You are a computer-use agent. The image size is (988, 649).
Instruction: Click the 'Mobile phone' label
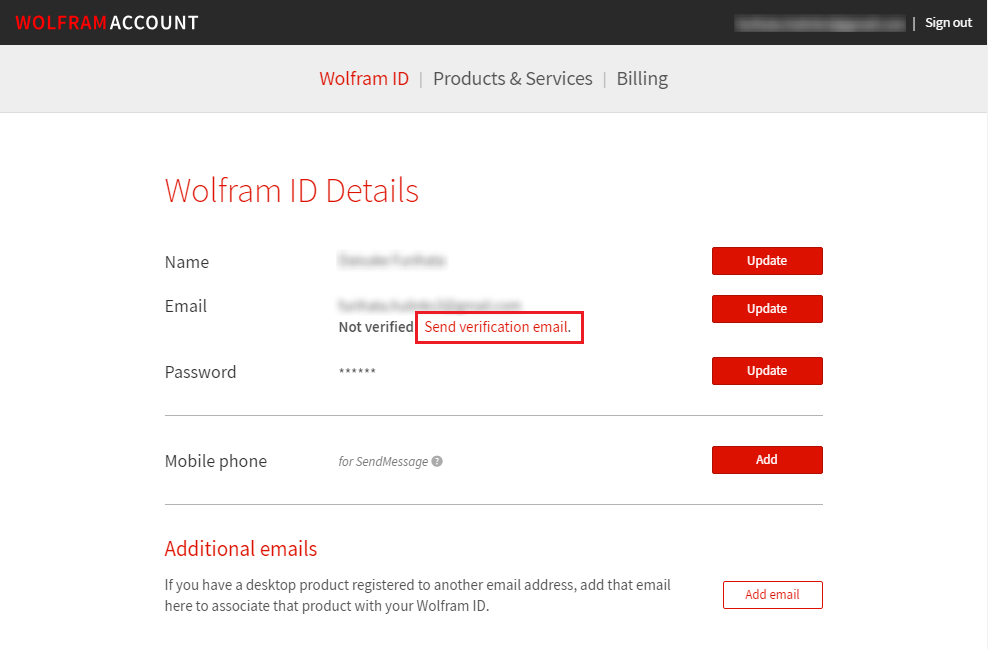point(216,461)
